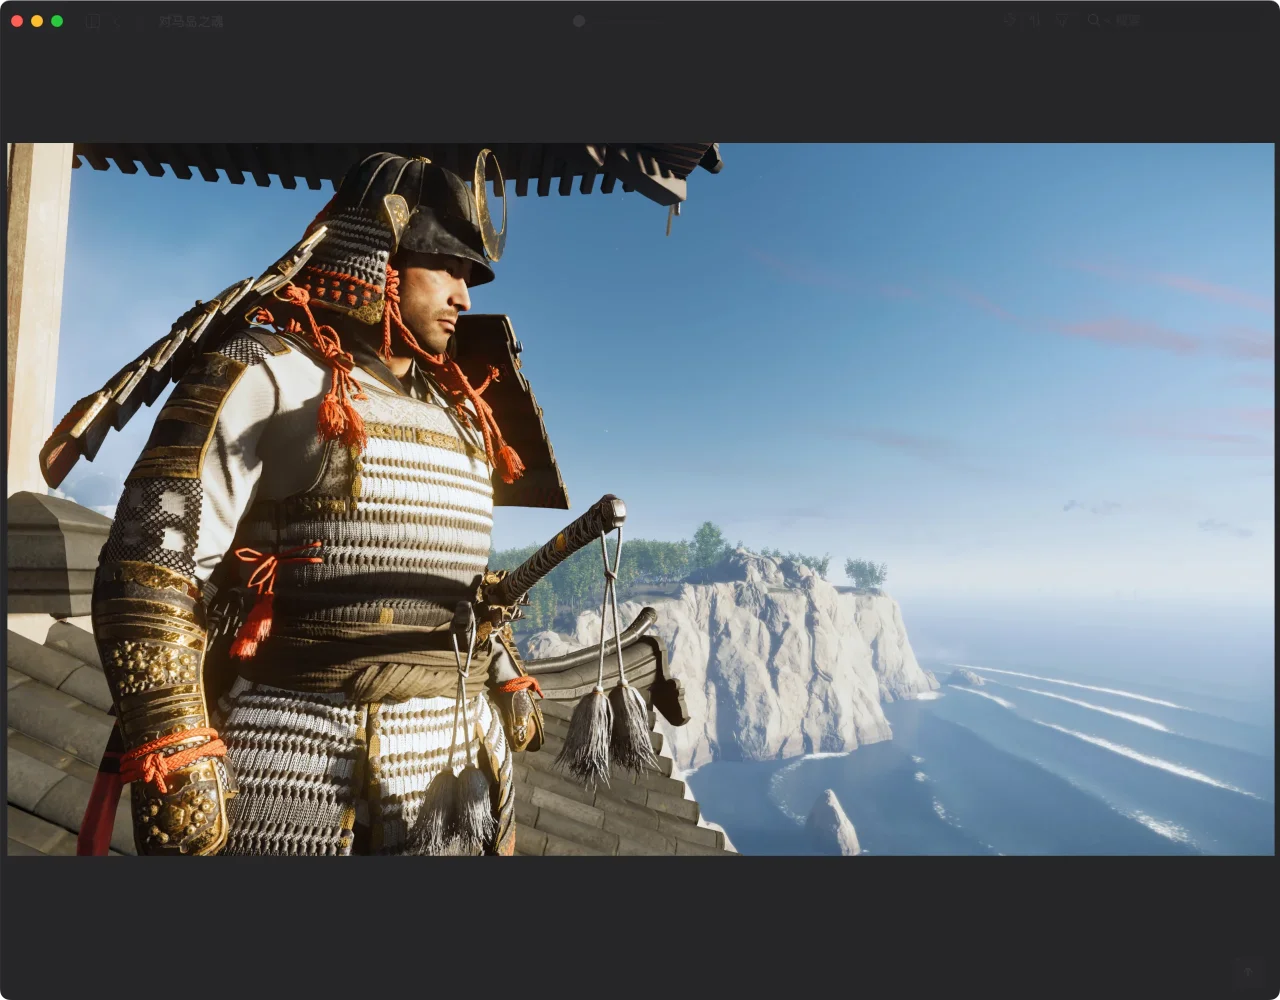
Task: Minimize the window with yellow button
Action: pyautogui.click(x=37, y=21)
